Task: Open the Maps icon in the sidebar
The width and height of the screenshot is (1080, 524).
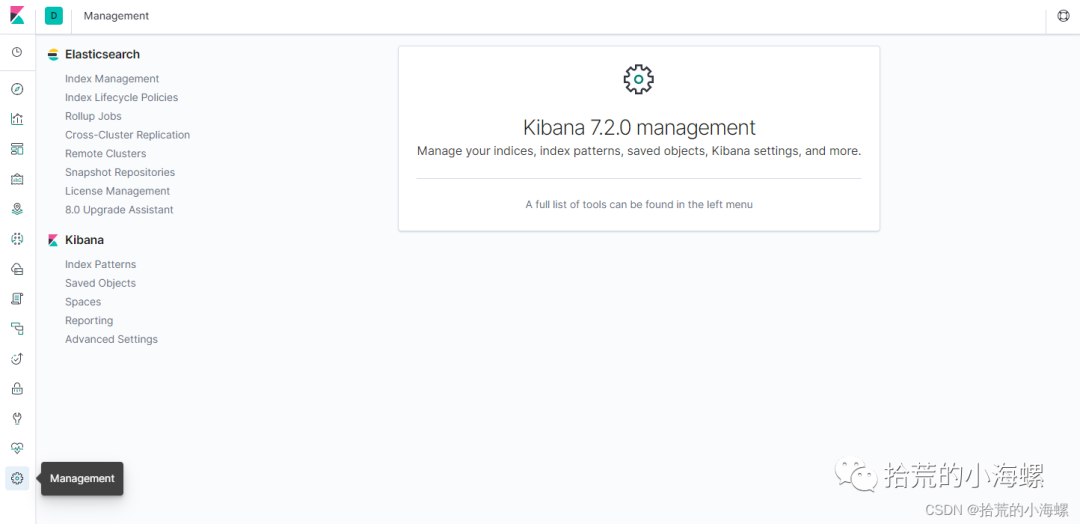Action: pyautogui.click(x=17, y=209)
